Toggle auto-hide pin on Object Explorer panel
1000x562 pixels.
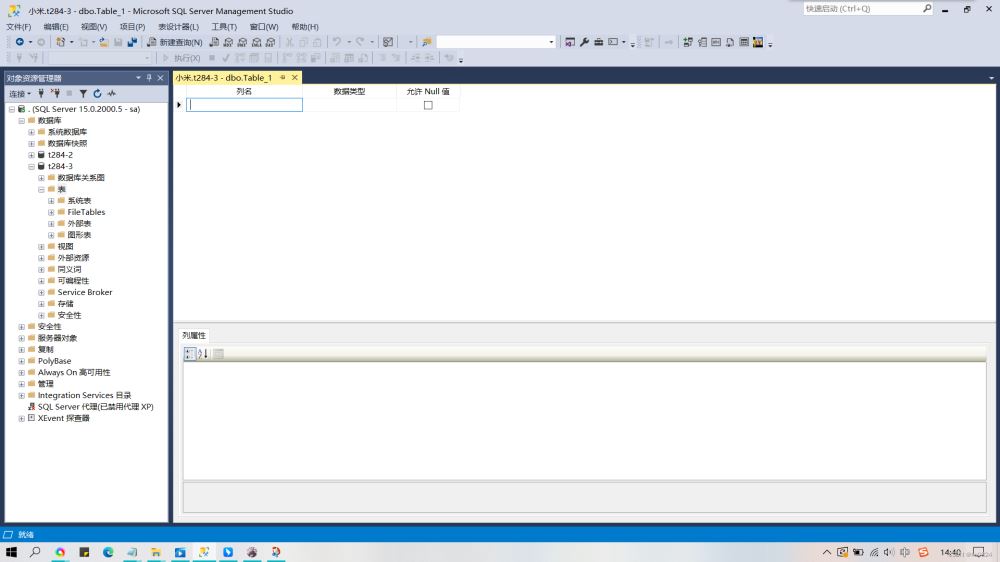point(149,77)
